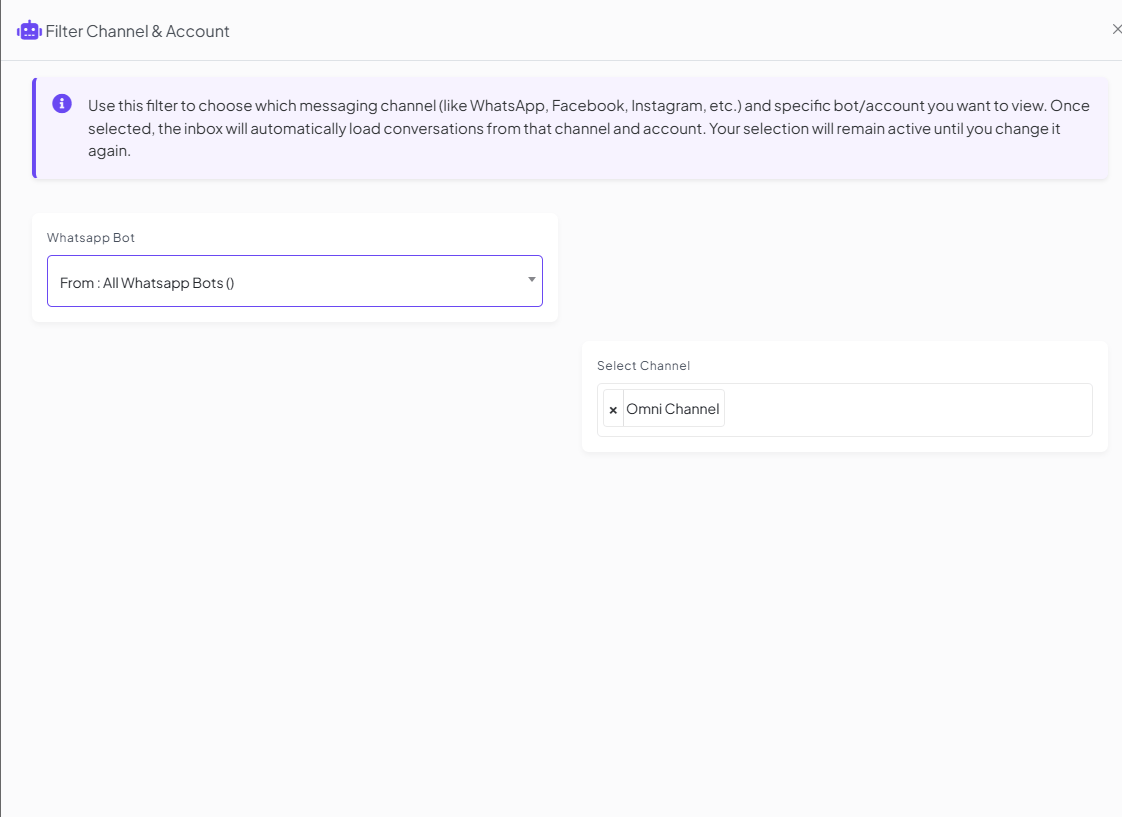Click the filter usage info message text

tap(589, 128)
